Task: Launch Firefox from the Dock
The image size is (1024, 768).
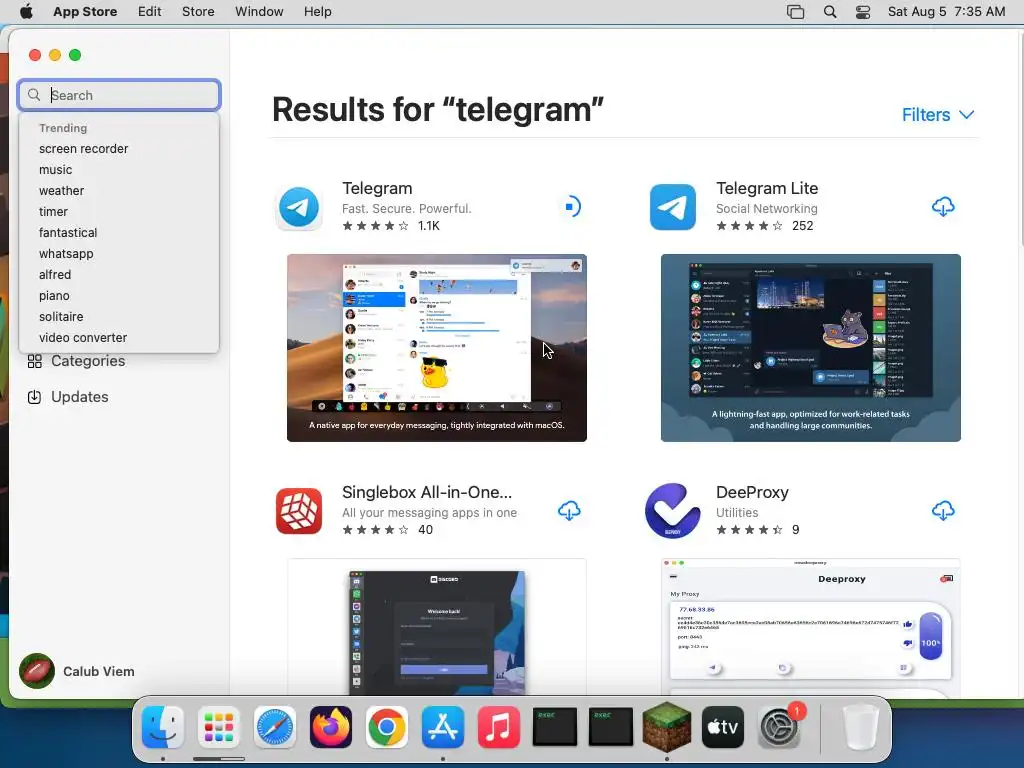Action: 330,727
